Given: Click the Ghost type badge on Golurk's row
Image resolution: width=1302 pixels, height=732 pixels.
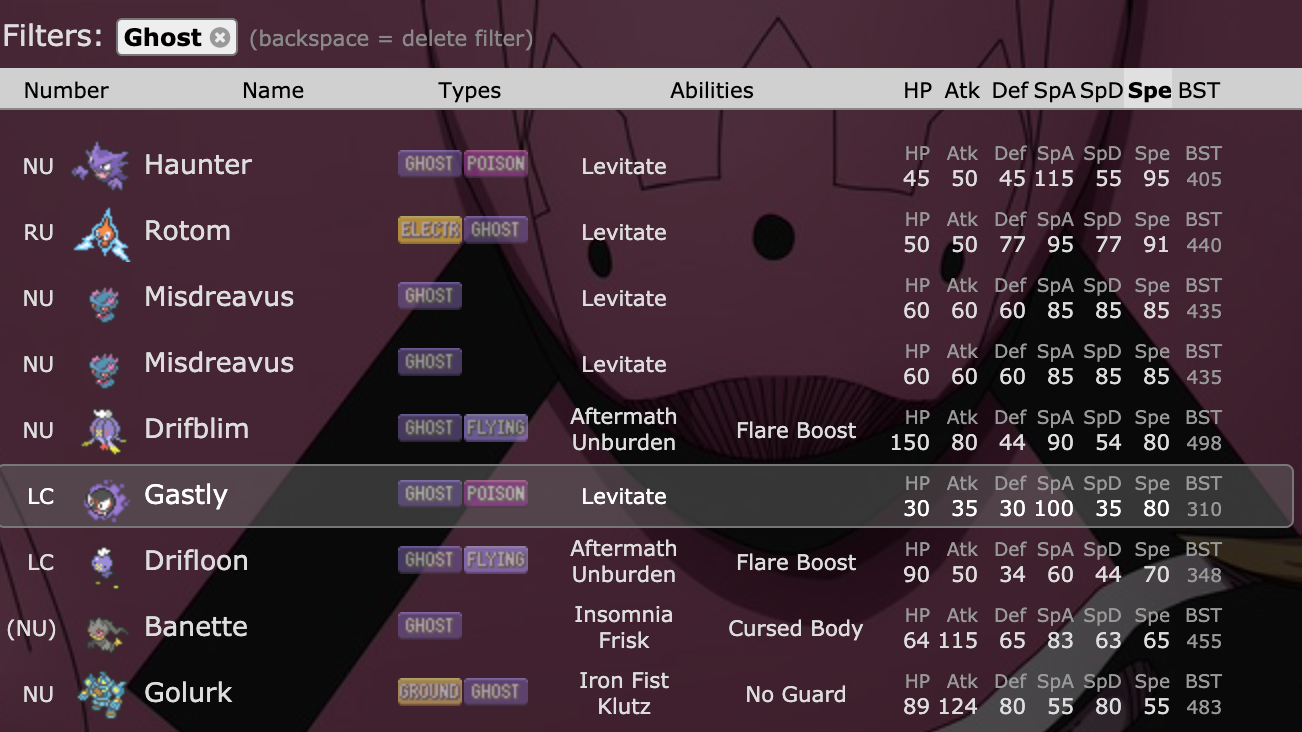Looking at the screenshot, I should [x=495, y=692].
